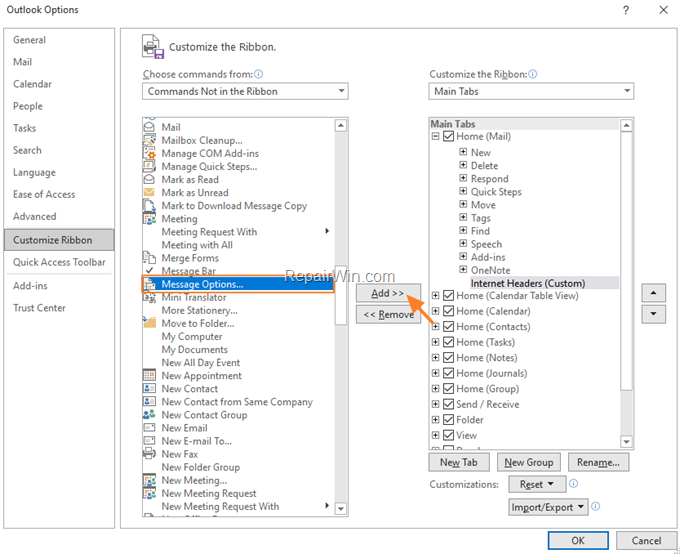Click the << Remove button
The height and width of the screenshot is (554, 680).
[388, 314]
